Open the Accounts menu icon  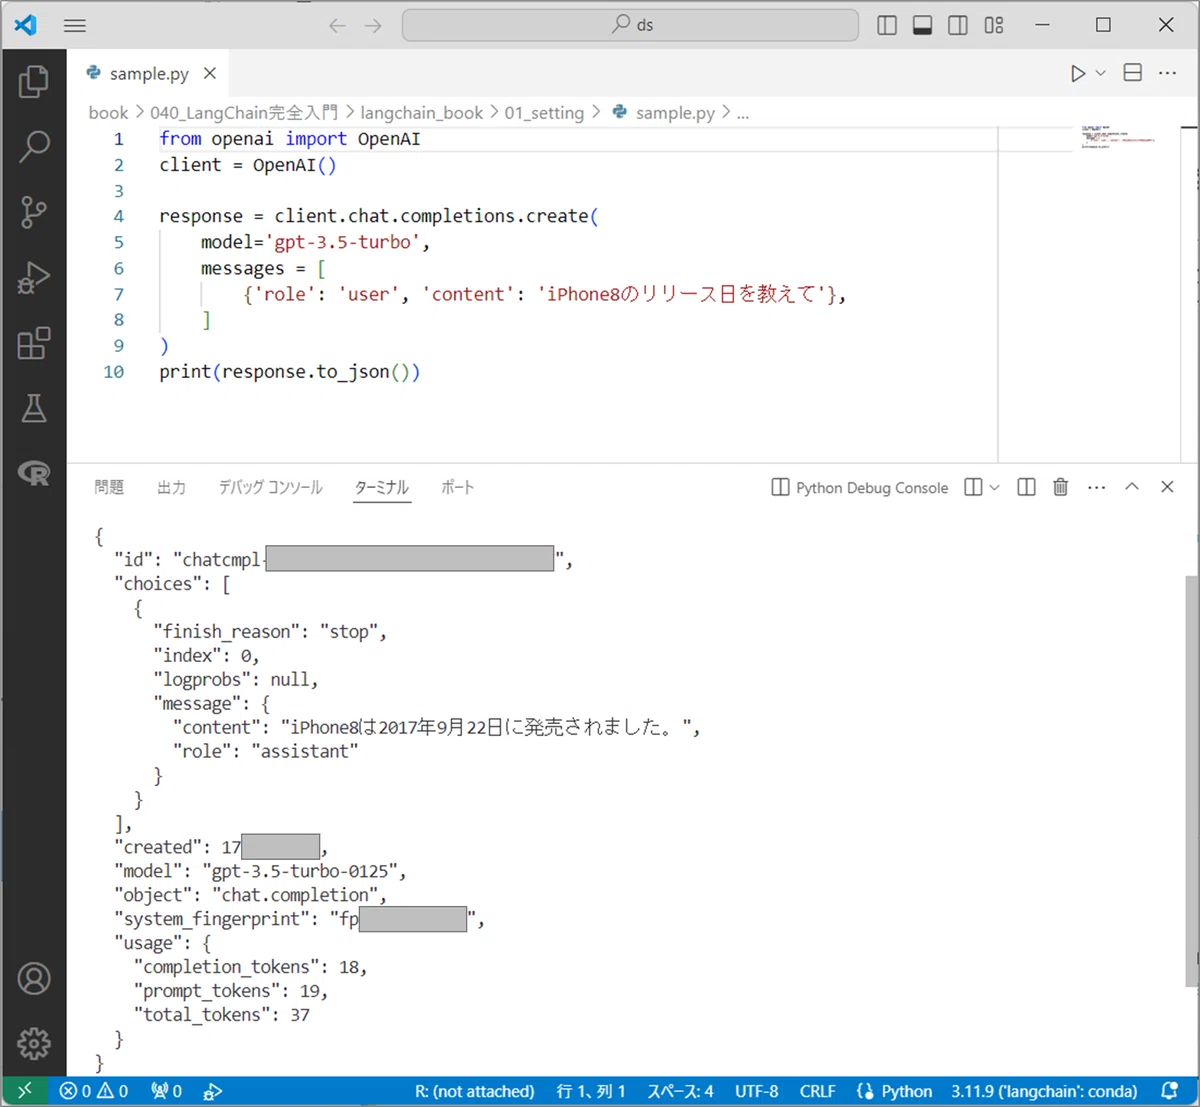point(34,979)
